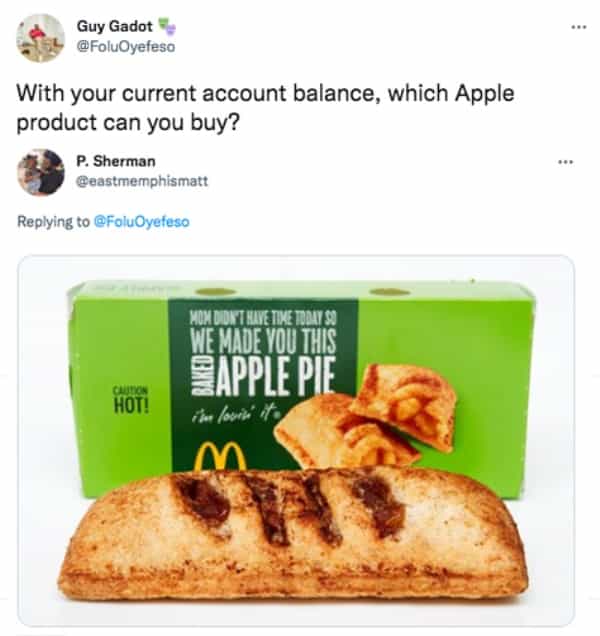Click the 'Replying to' label
Image resolution: width=600 pixels, height=636 pixels.
[x=52, y=221]
